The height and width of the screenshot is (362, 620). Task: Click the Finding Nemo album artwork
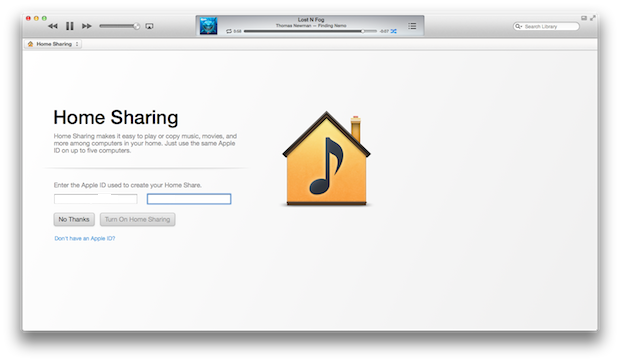click(x=208, y=26)
